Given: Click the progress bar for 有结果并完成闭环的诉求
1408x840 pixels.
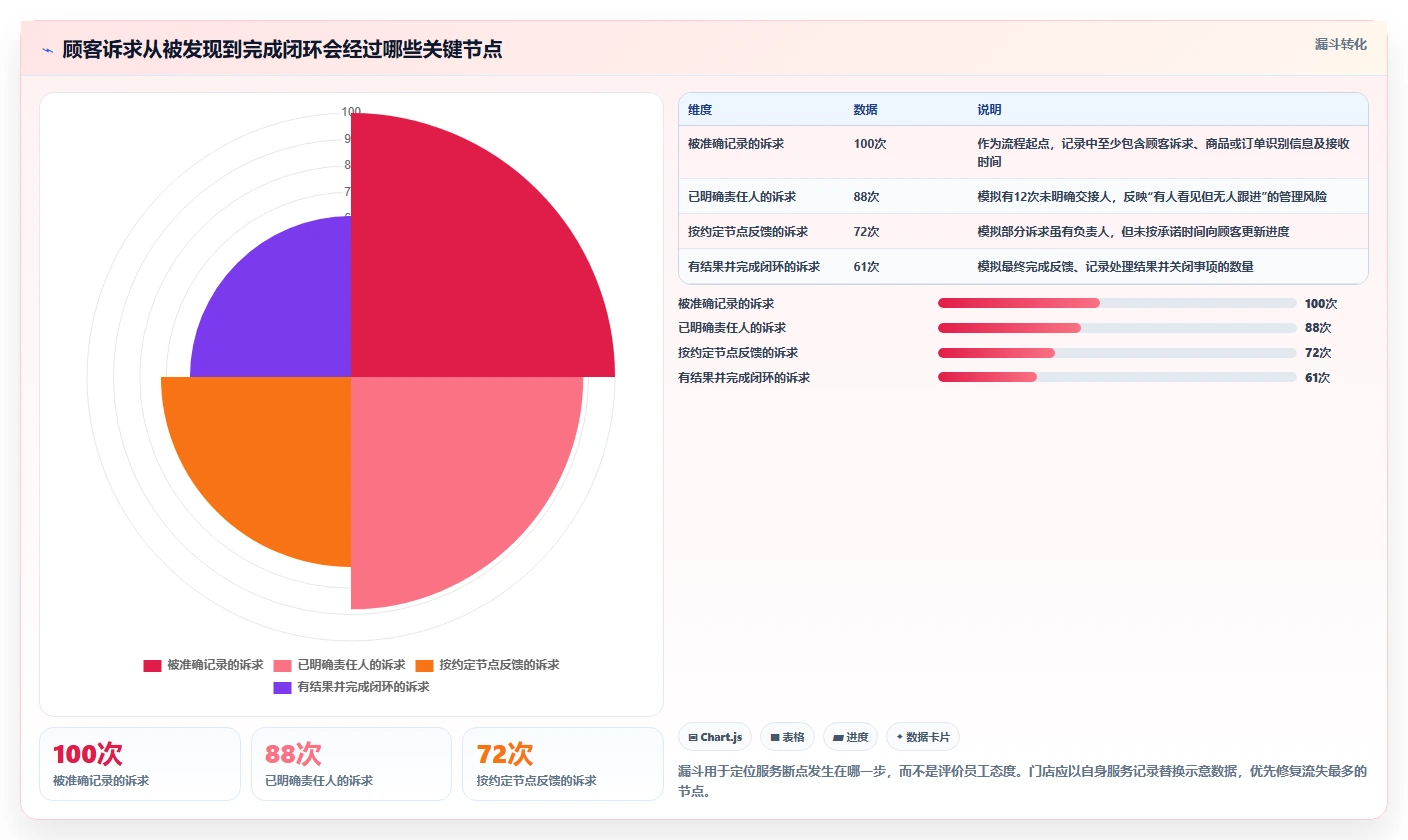Looking at the screenshot, I should pos(1117,378).
